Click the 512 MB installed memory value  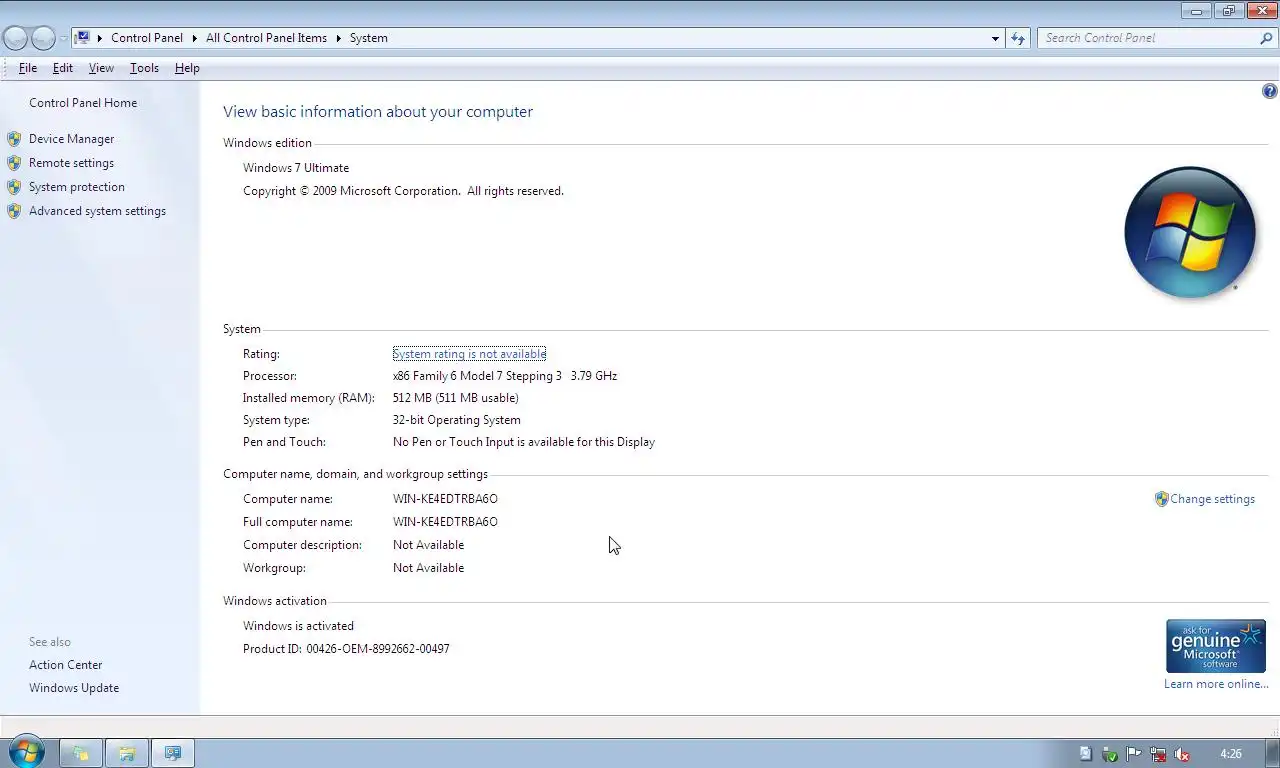click(455, 398)
